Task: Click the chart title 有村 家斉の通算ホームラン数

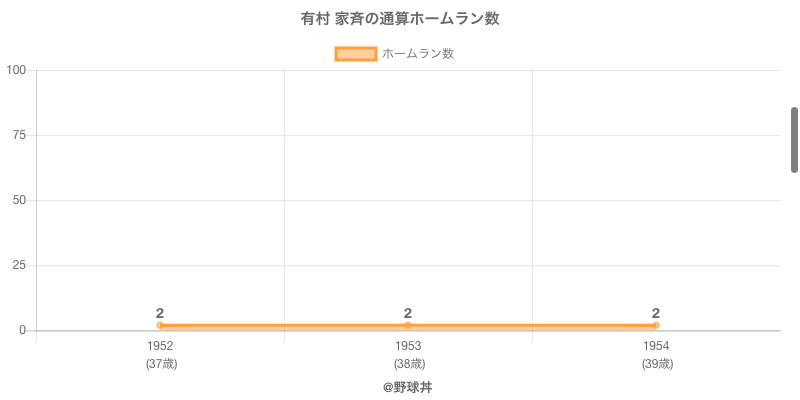Action: [400, 19]
